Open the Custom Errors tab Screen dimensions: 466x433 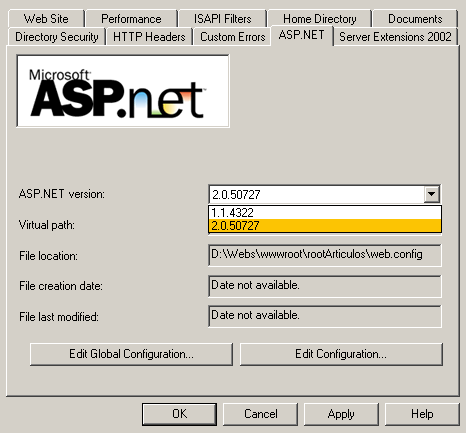coord(232,37)
